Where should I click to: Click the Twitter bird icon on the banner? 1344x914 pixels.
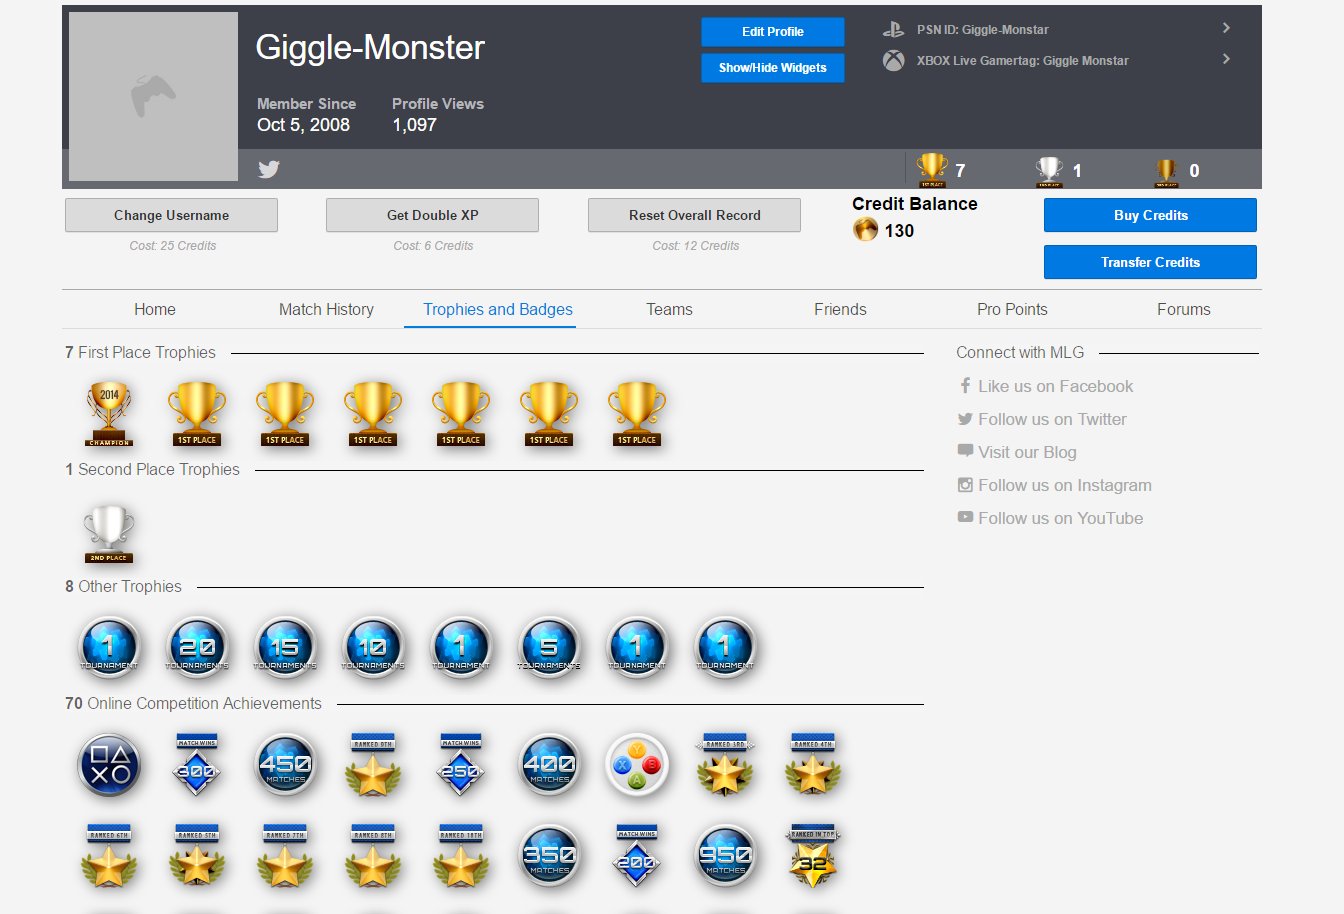pos(268,169)
